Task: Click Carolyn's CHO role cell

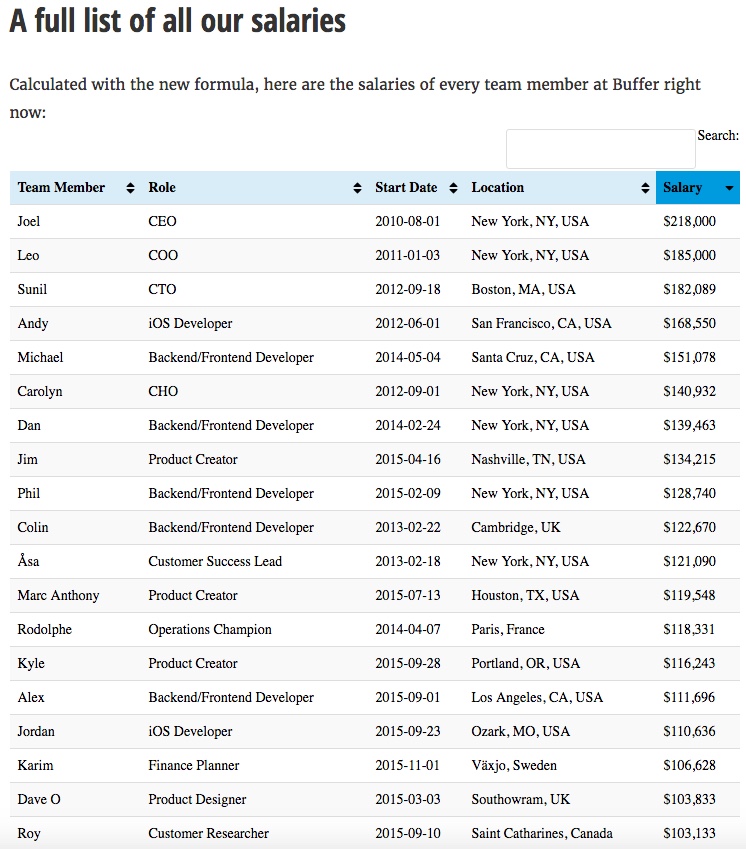Action: click(162, 392)
